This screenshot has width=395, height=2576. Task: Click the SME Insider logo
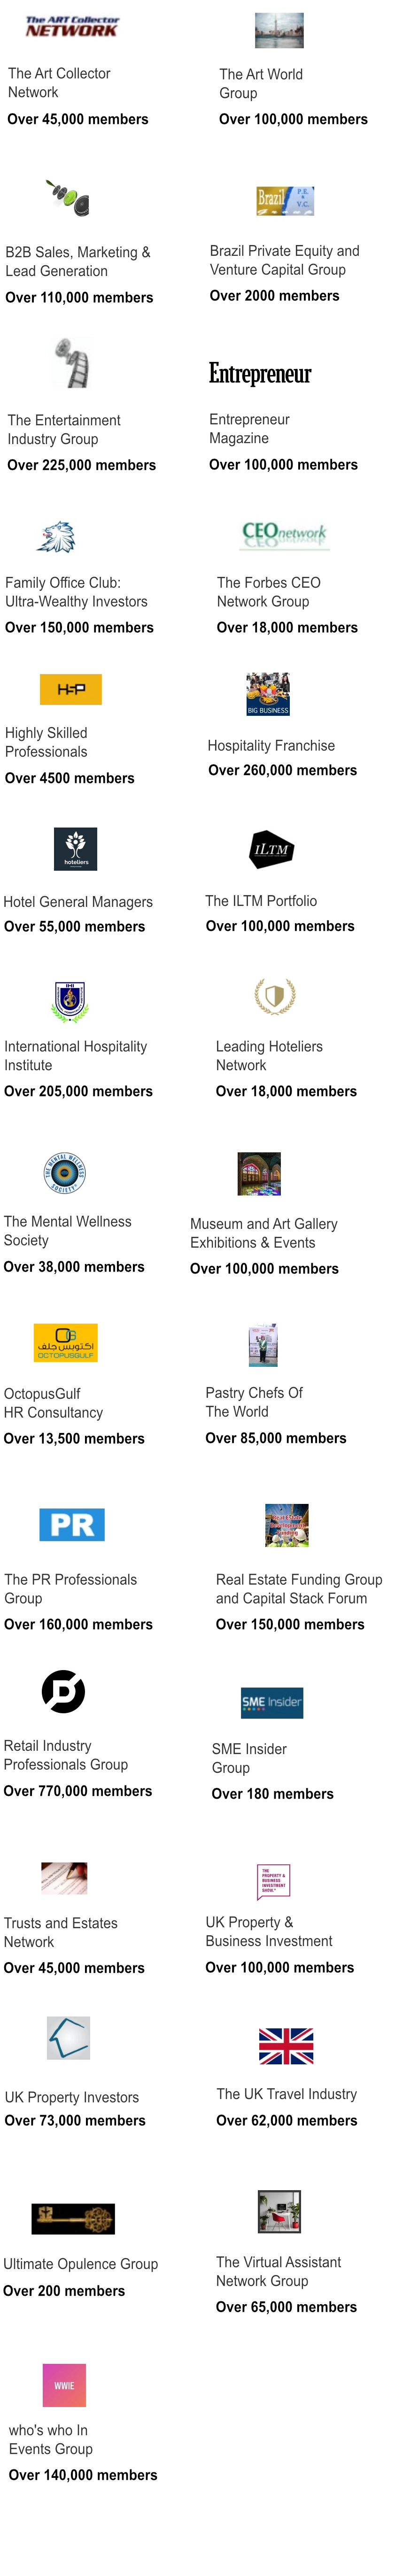point(272,1702)
